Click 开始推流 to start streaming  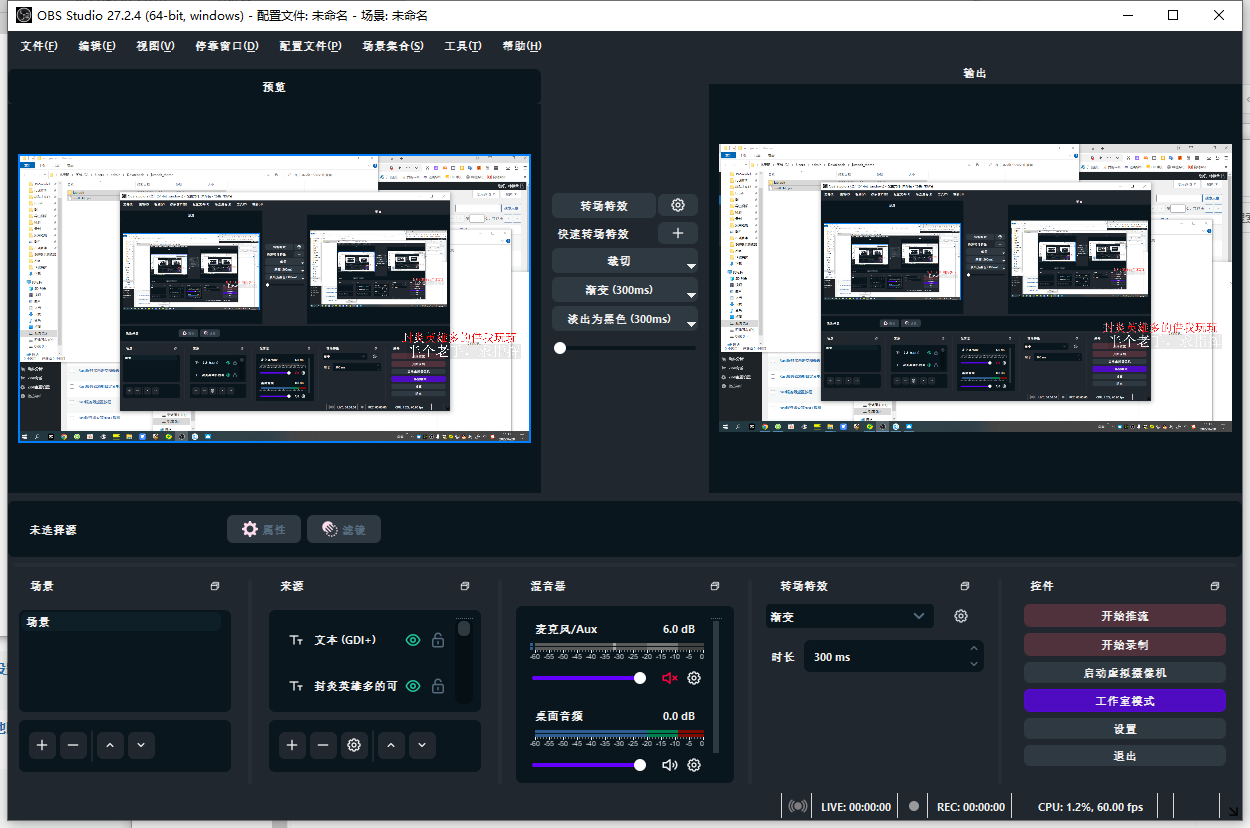[x=1124, y=616]
